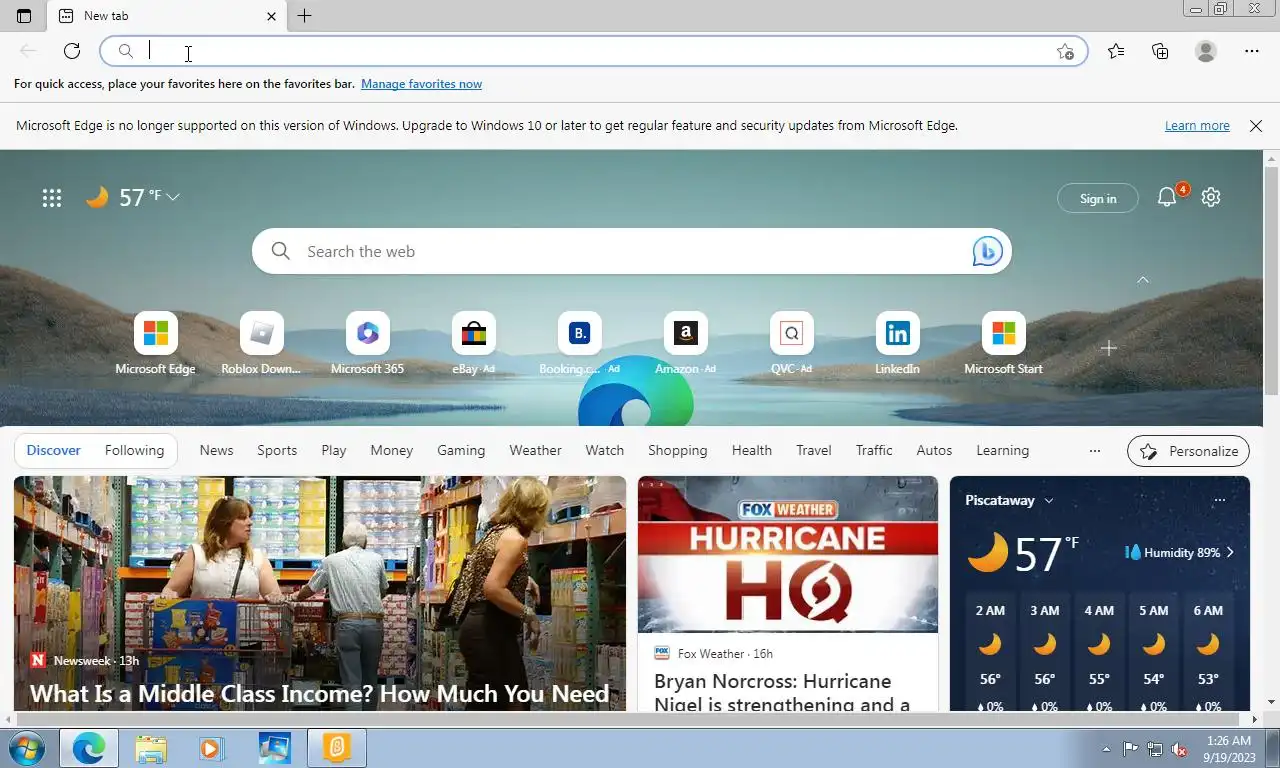Open the notifications bell icon
This screenshot has height=768, width=1280.
[x=1167, y=197]
